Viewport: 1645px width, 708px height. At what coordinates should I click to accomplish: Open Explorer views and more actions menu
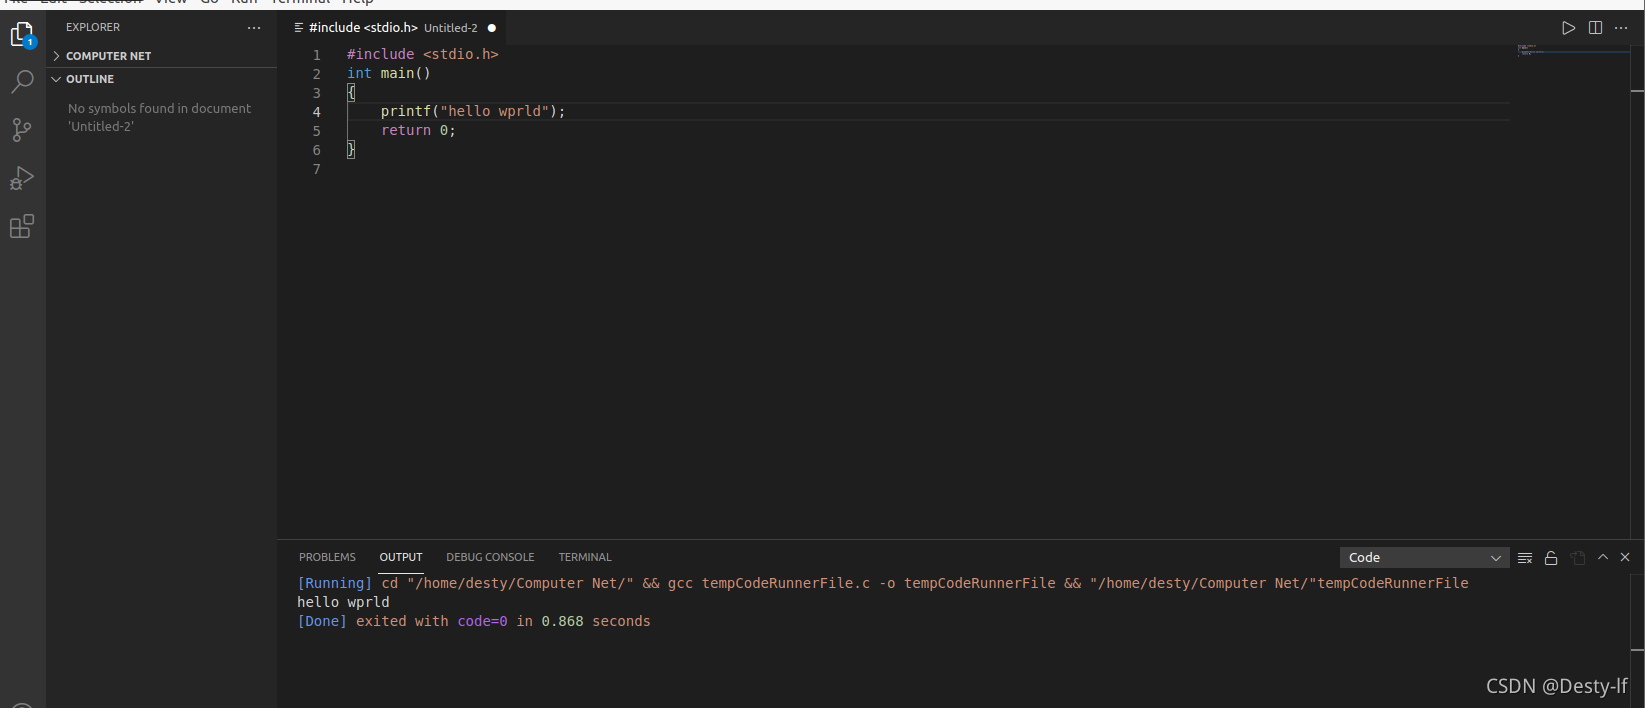pyautogui.click(x=254, y=28)
